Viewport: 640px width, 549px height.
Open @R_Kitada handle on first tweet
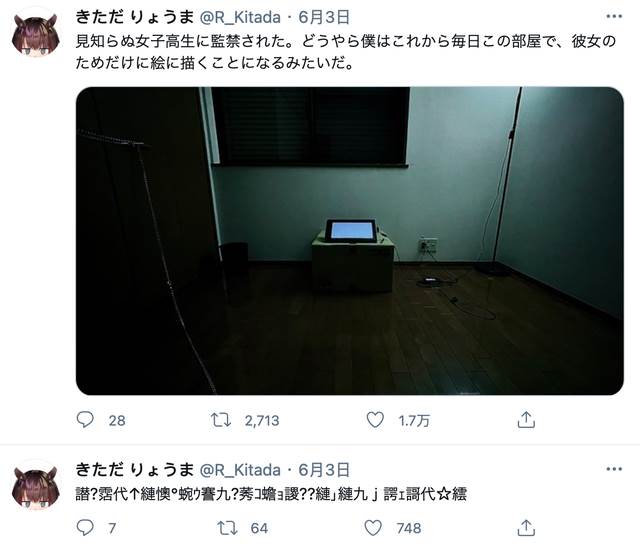click(x=240, y=17)
